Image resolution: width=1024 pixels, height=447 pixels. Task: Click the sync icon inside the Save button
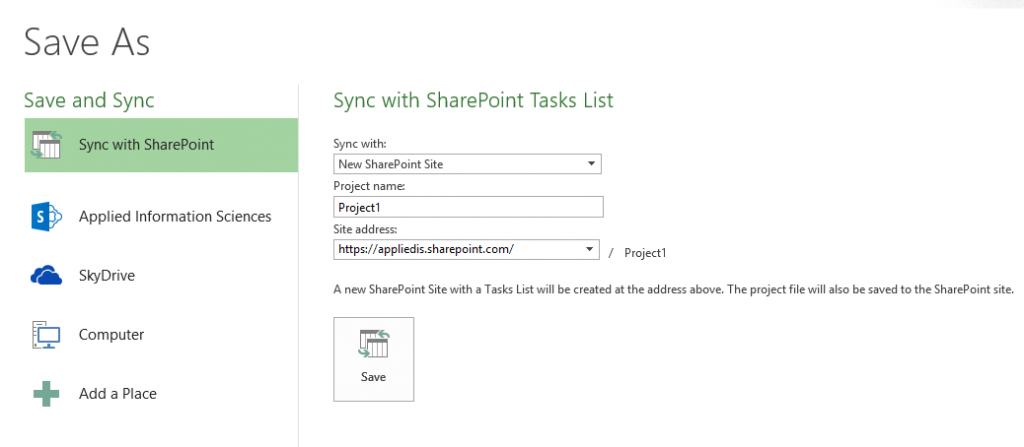pyautogui.click(x=373, y=345)
